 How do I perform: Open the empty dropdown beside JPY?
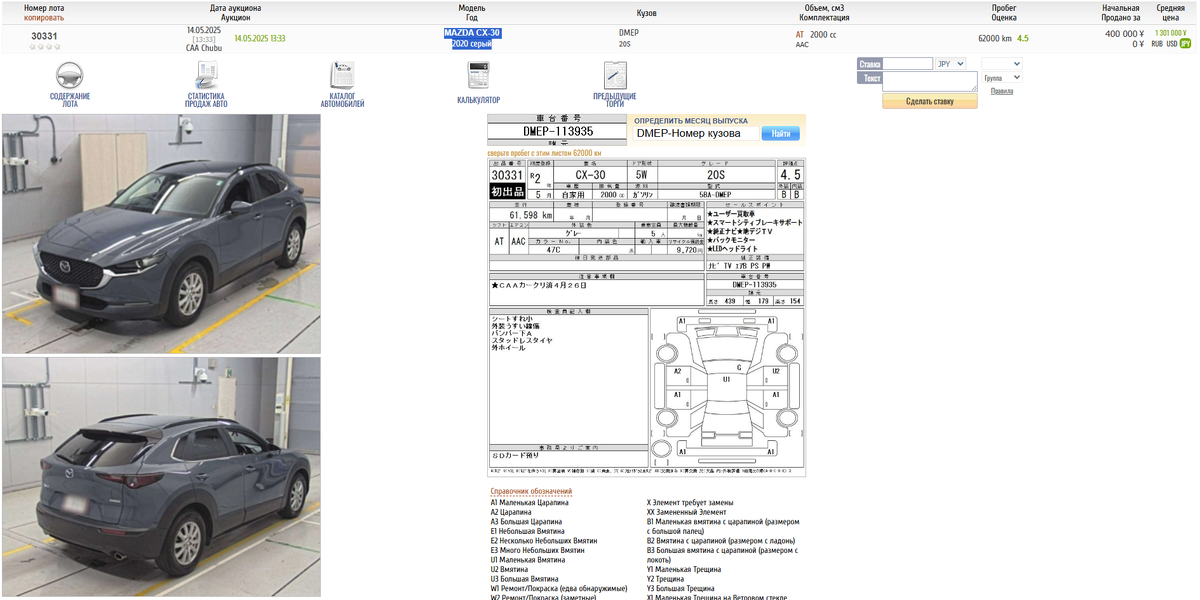tap(1002, 64)
